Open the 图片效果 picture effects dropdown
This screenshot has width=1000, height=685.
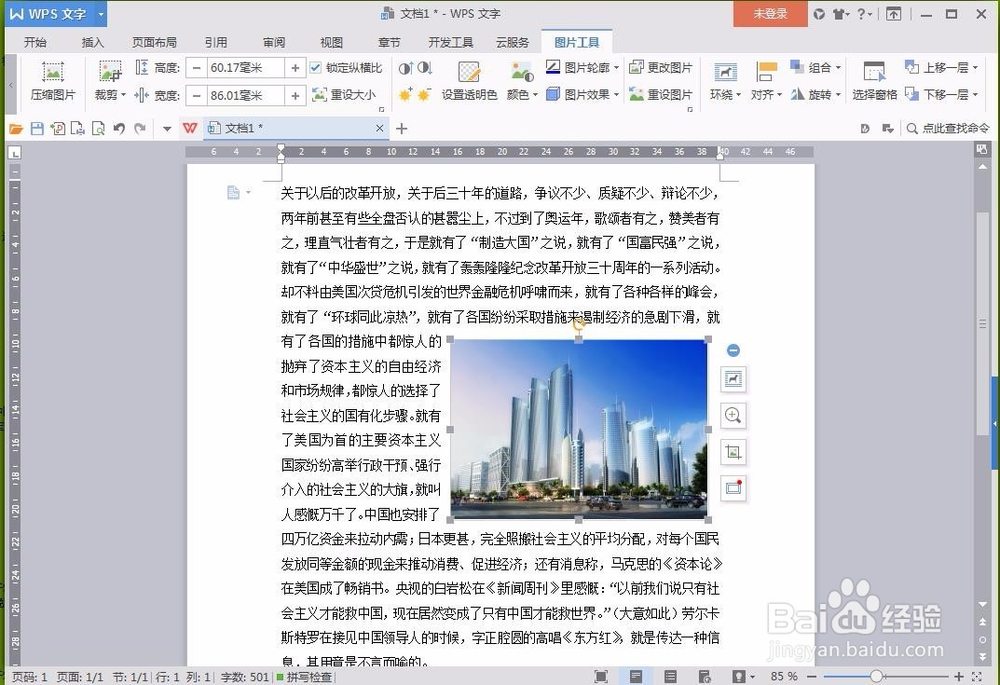click(583, 94)
